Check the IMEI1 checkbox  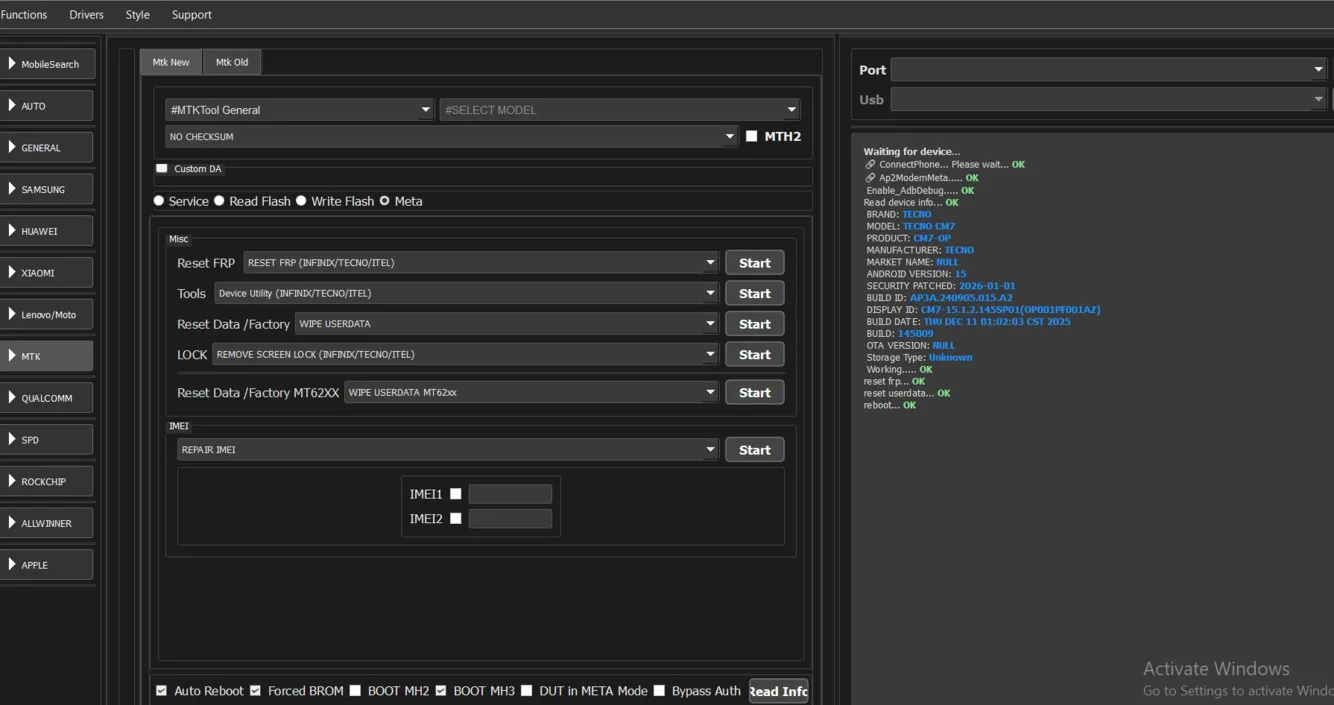456,494
